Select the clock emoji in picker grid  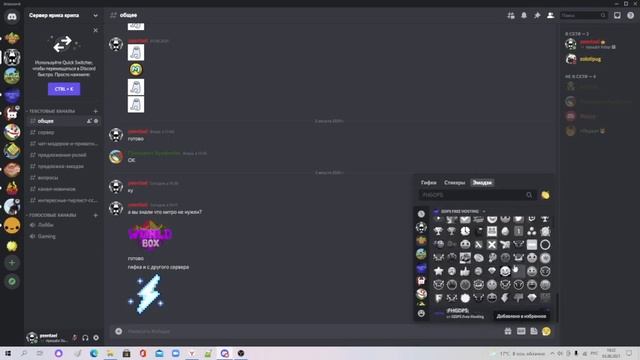click(x=465, y=231)
